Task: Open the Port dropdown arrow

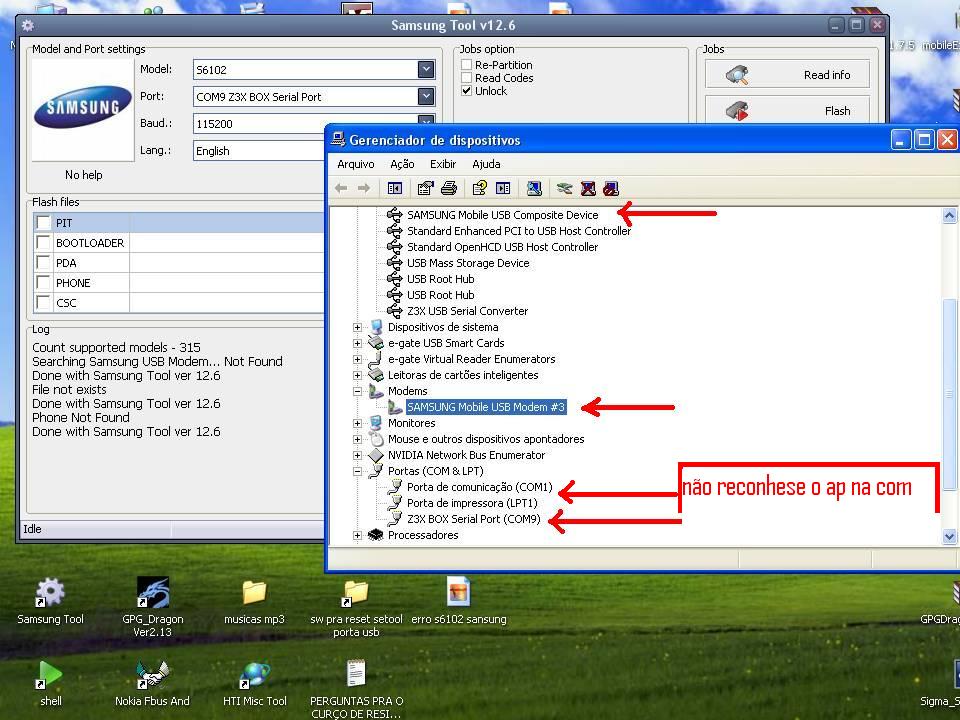Action: 426,96
